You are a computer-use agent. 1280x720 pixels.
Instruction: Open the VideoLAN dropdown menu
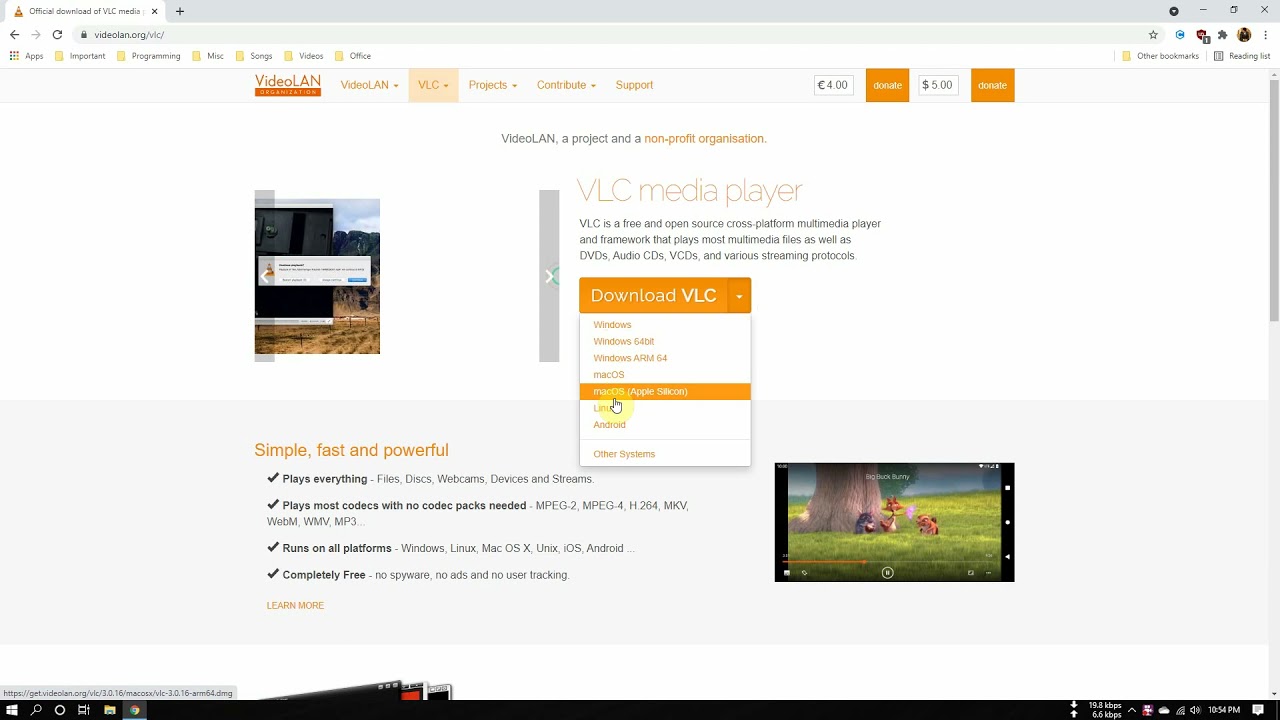tap(369, 85)
